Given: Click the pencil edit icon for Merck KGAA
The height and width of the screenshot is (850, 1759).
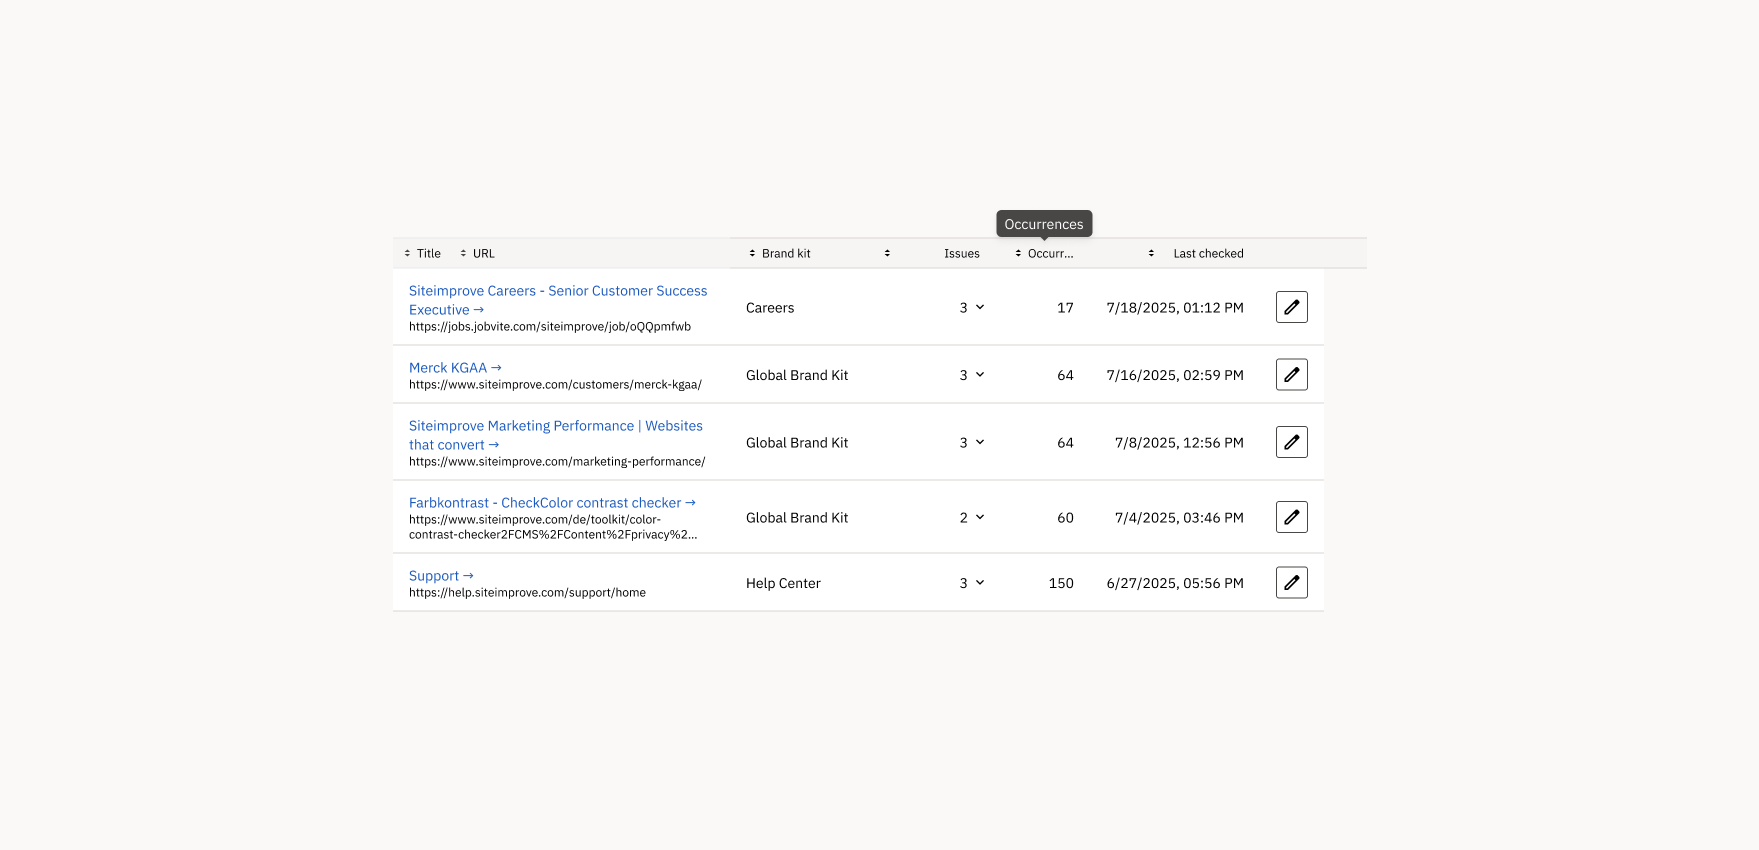Looking at the screenshot, I should (x=1291, y=374).
